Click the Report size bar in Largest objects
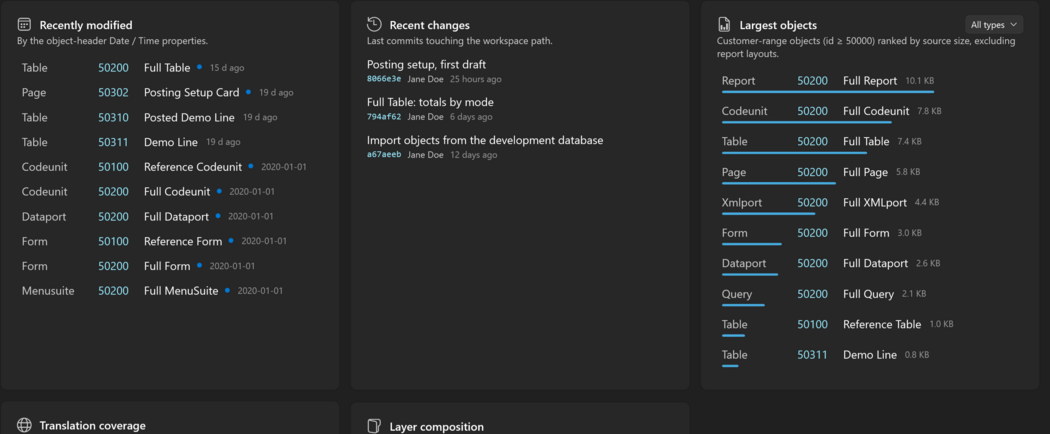Viewport: 1050px width, 434px height. 828,91
